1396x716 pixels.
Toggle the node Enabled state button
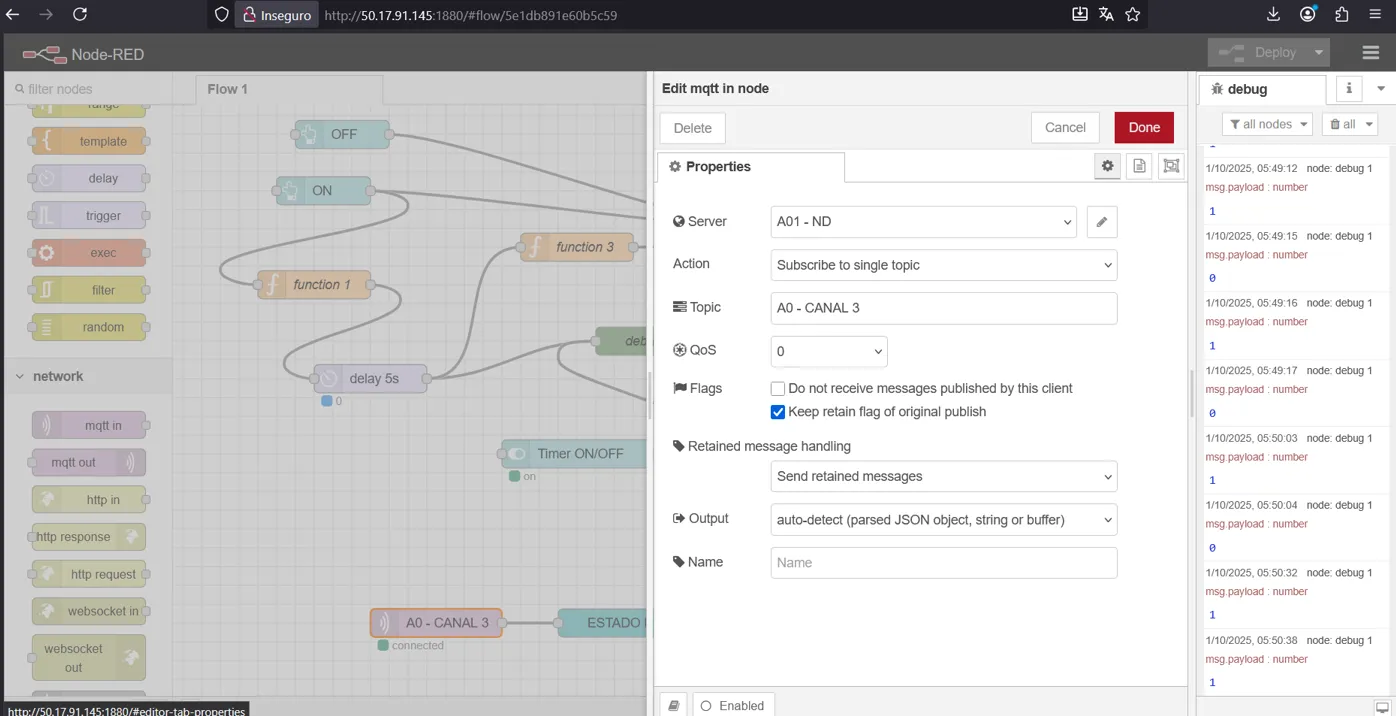click(733, 706)
